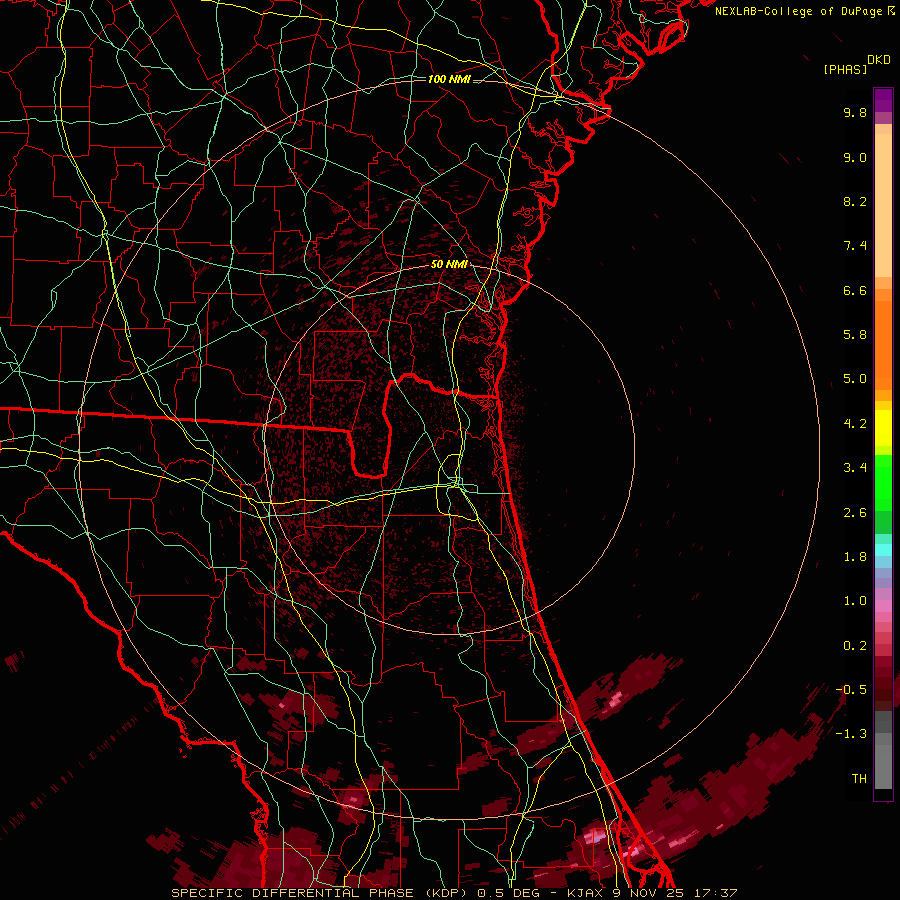Pick the gray TH segment of the color bar

click(x=883, y=766)
